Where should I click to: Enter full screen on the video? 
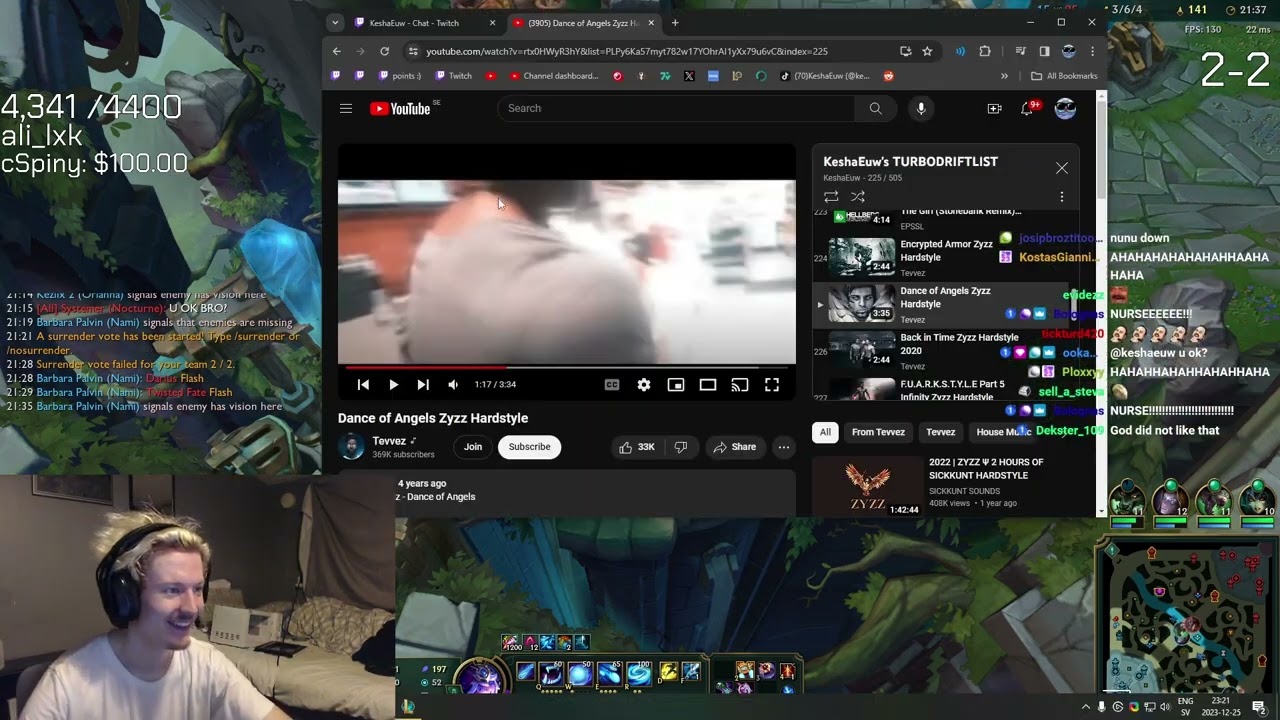[x=772, y=385]
